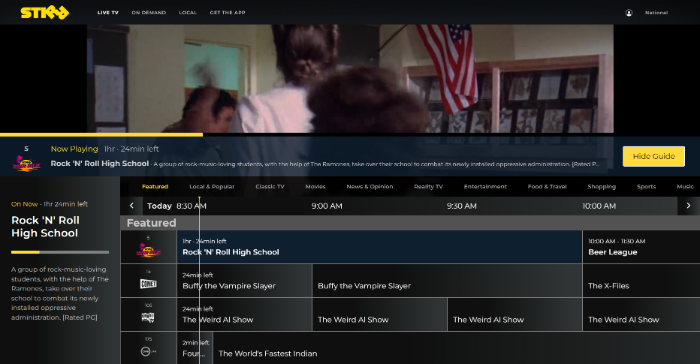Click the yellow video progress bar

coord(101,134)
